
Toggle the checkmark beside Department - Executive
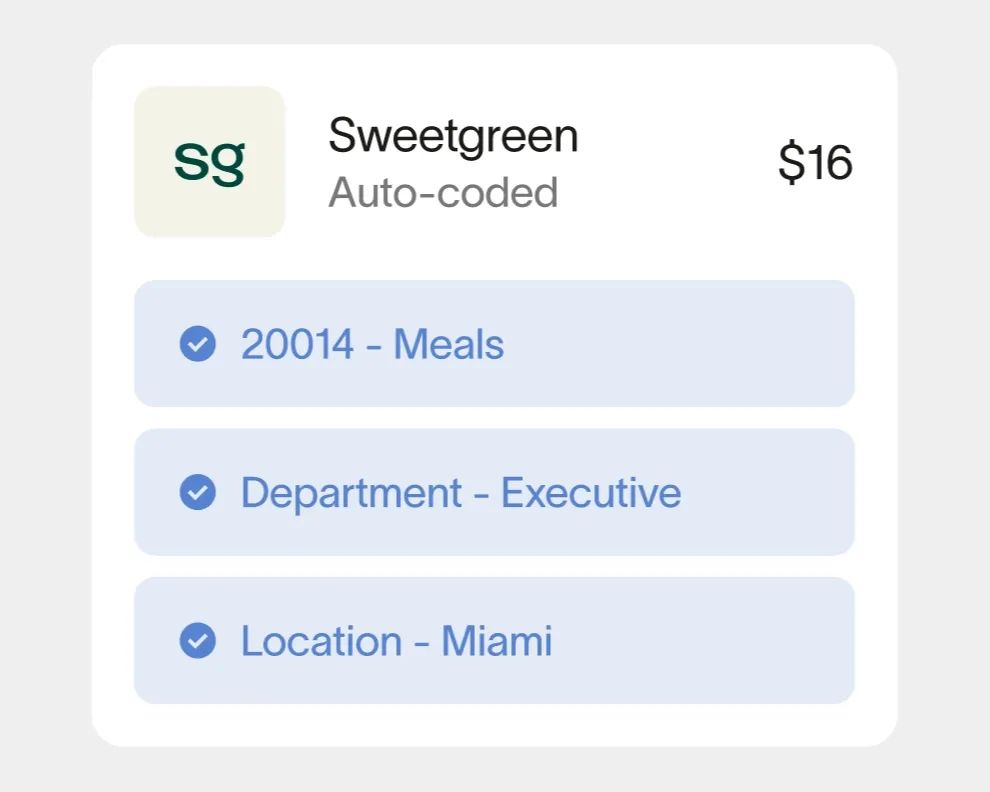[198, 492]
